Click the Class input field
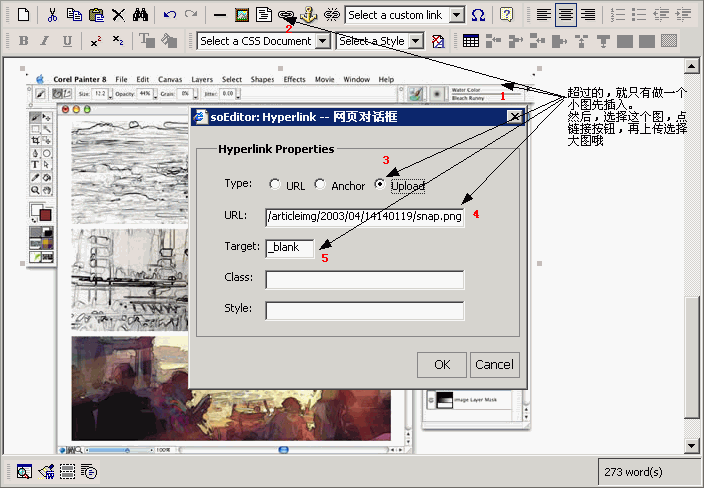The width and height of the screenshot is (704, 488). pyautogui.click(x=365, y=279)
